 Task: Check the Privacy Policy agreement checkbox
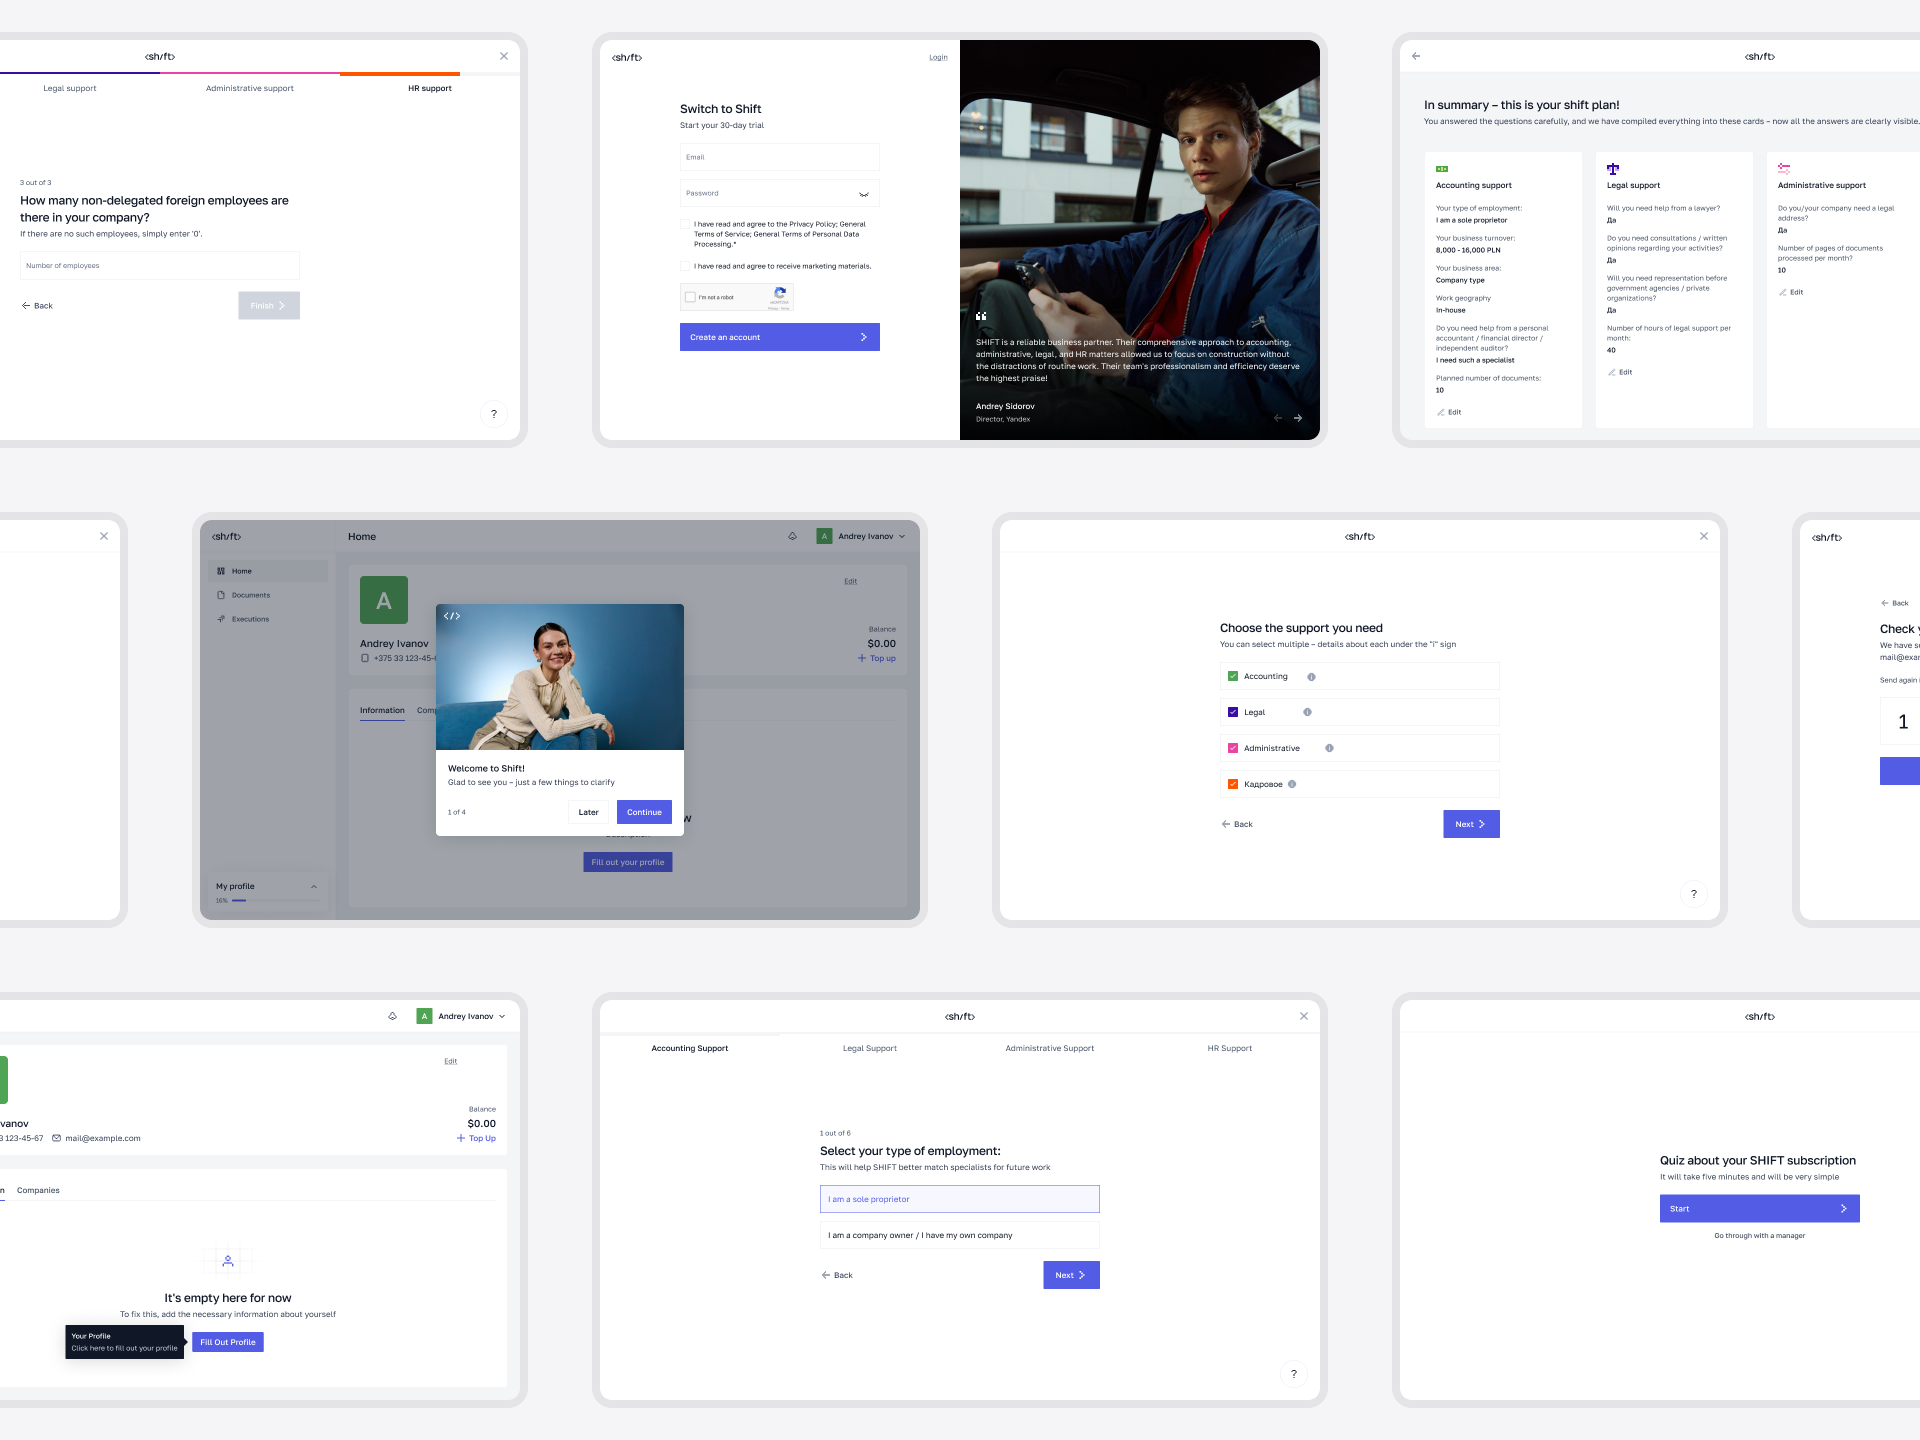coord(686,224)
